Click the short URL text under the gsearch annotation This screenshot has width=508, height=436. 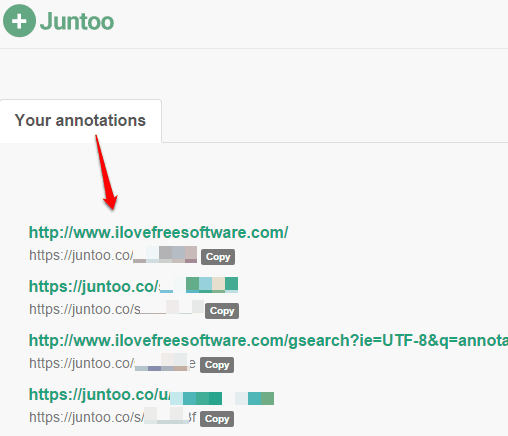coord(112,363)
